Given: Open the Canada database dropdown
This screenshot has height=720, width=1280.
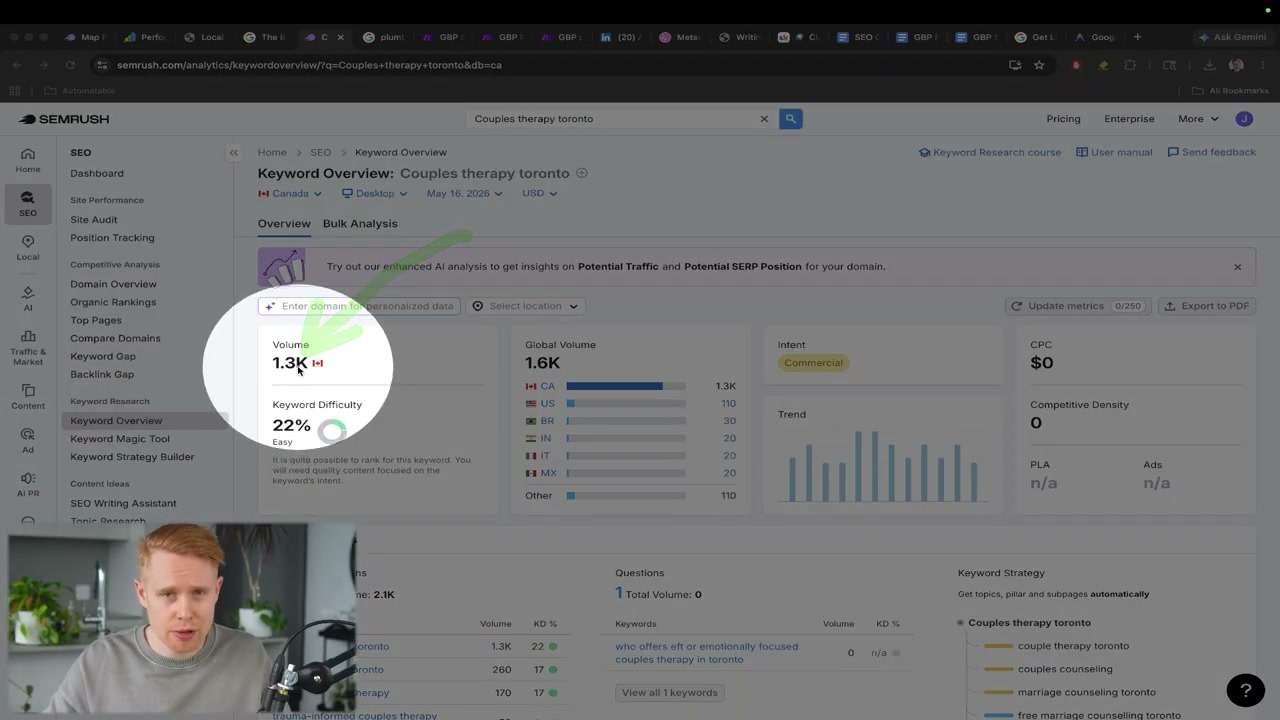Looking at the screenshot, I should 290,194.
